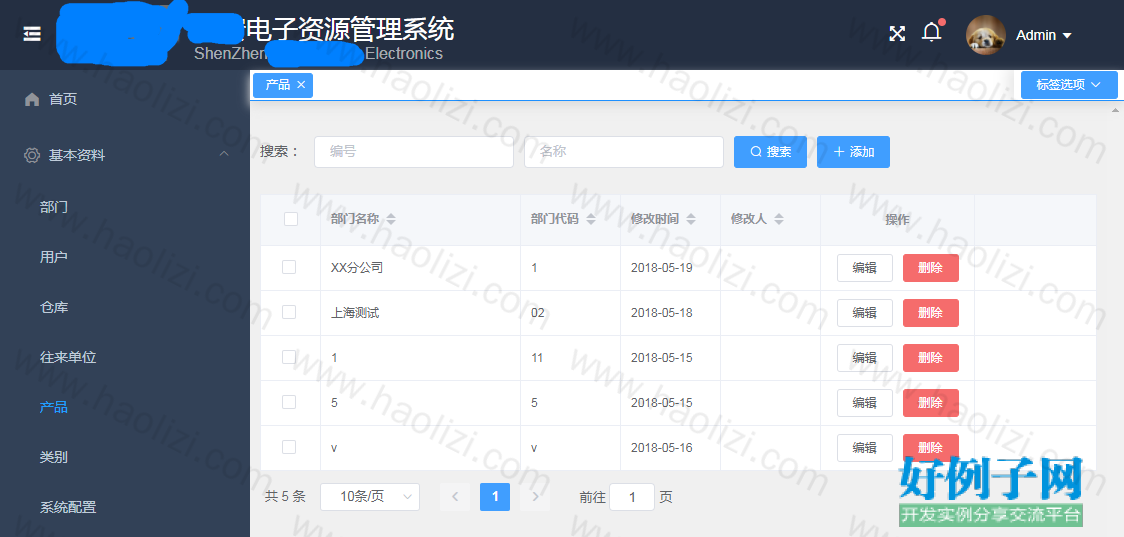Go to previous page arrow
The image size is (1124, 537).
[x=454, y=496]
